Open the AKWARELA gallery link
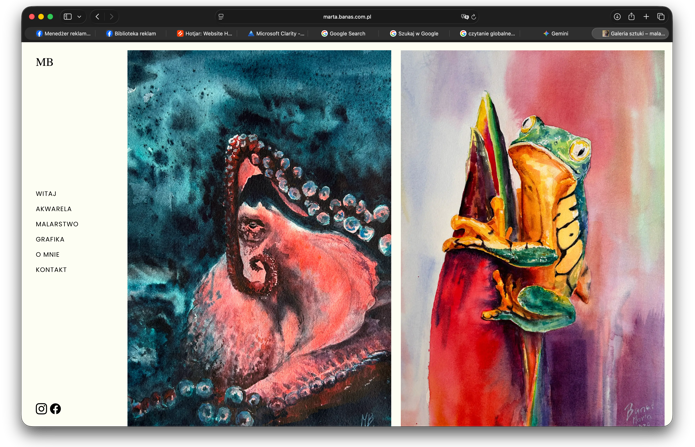 [53, 209]
